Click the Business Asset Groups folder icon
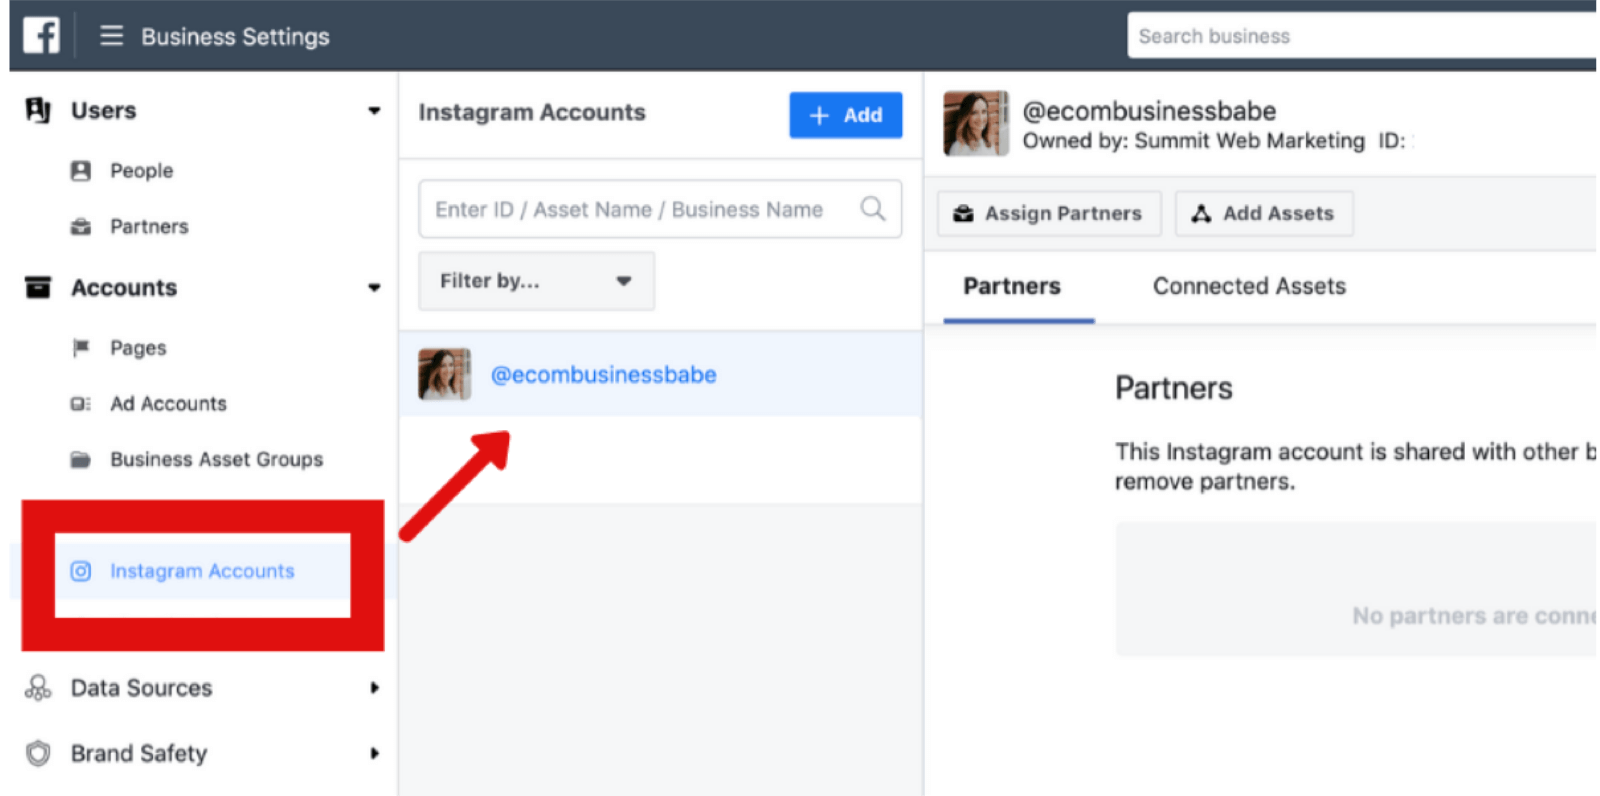This screenshot has height=796, width=1600. coord(81,460)
